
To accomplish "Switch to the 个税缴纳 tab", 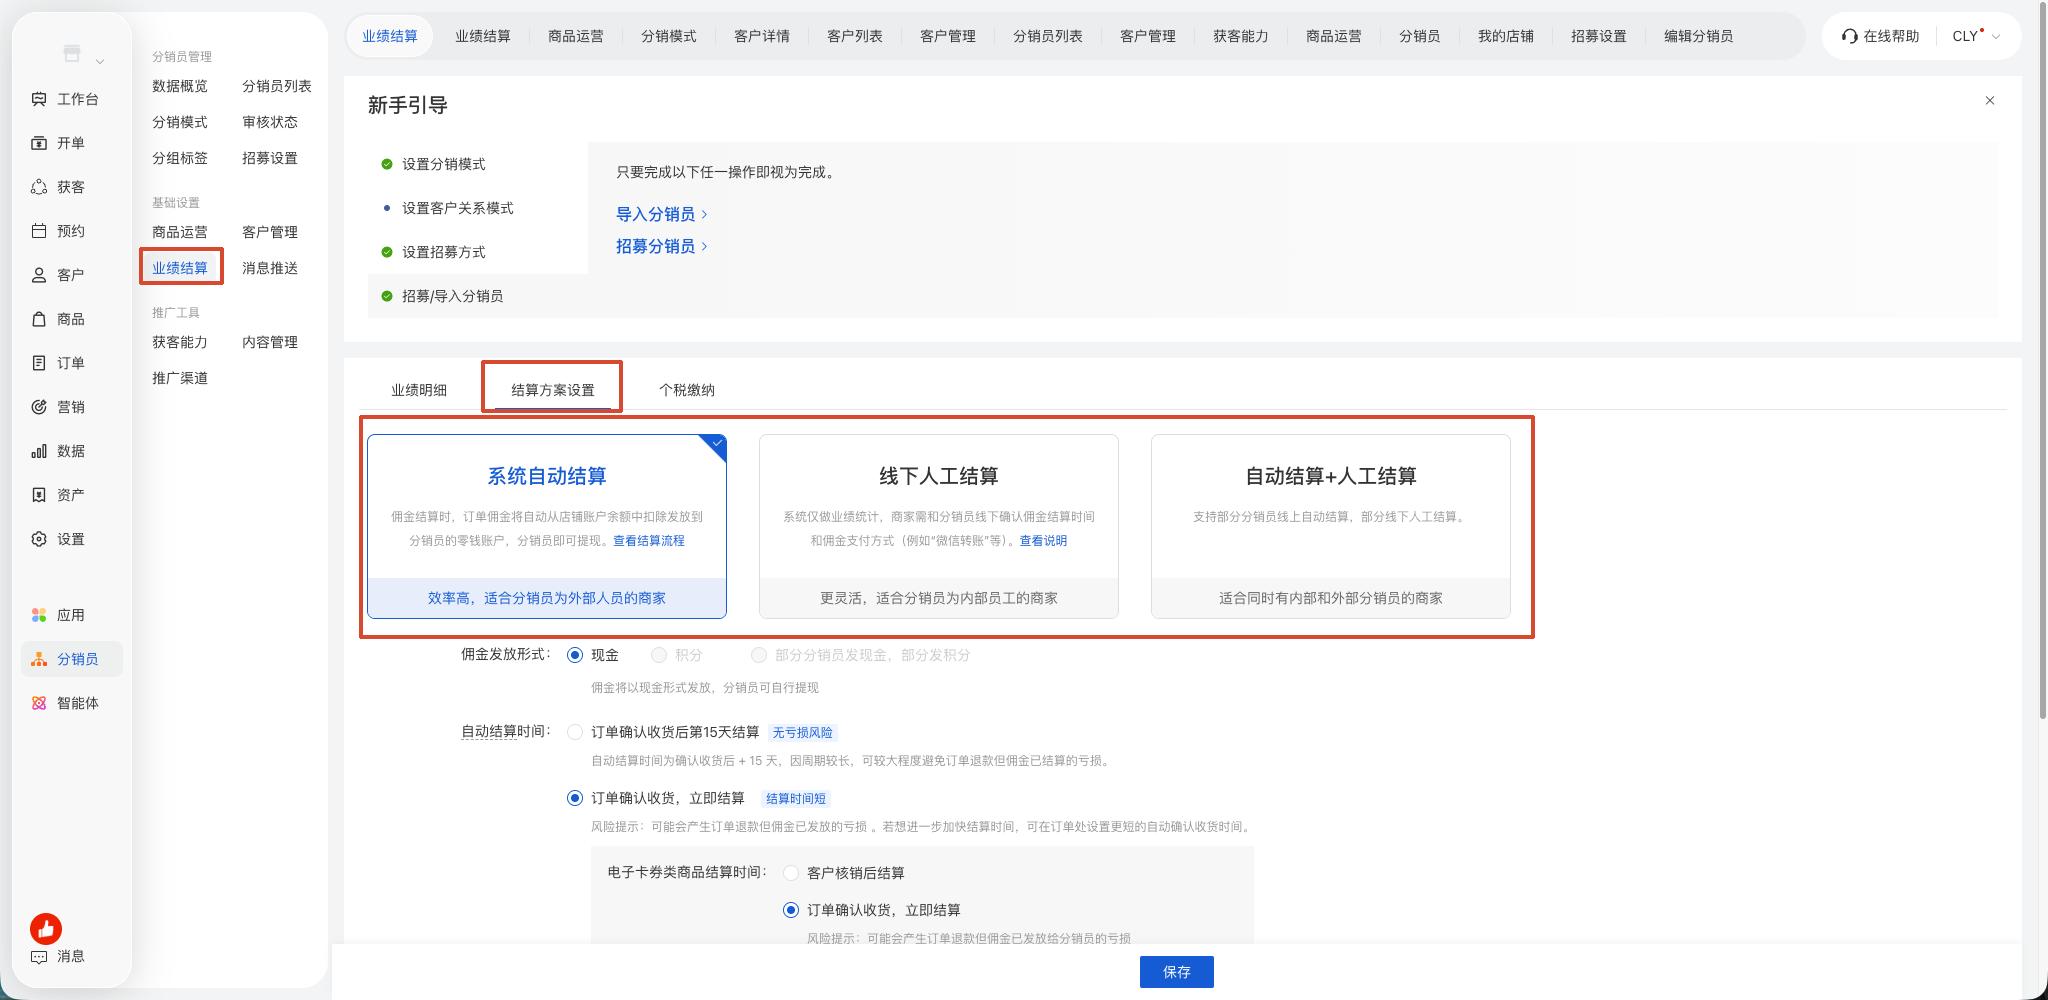I will click(x=687, y=390).
